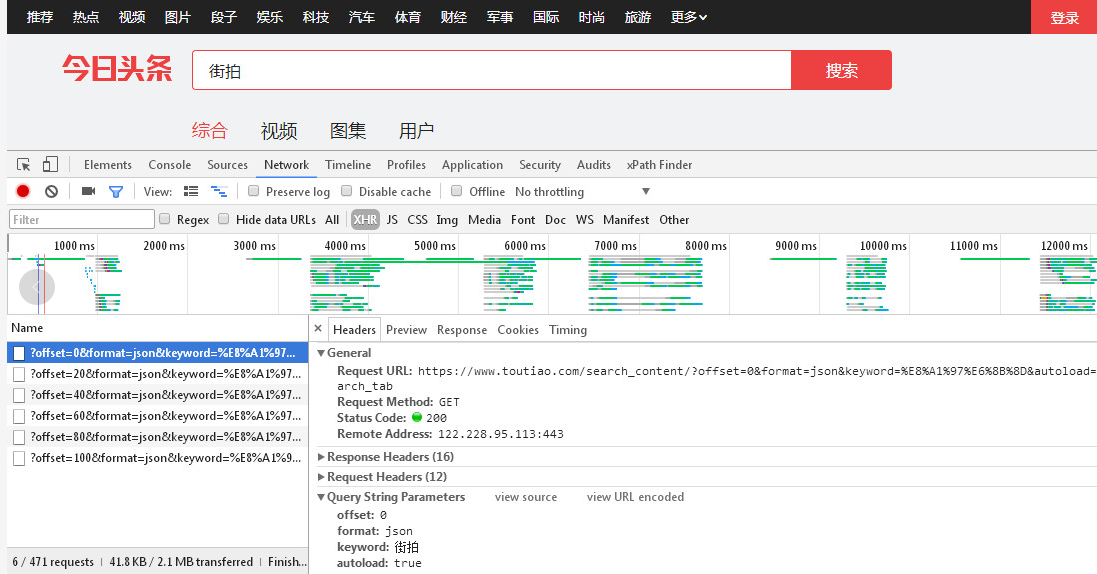Click the red 搜索 search button
Screen dimensions: 1097x574
(841, 70)
